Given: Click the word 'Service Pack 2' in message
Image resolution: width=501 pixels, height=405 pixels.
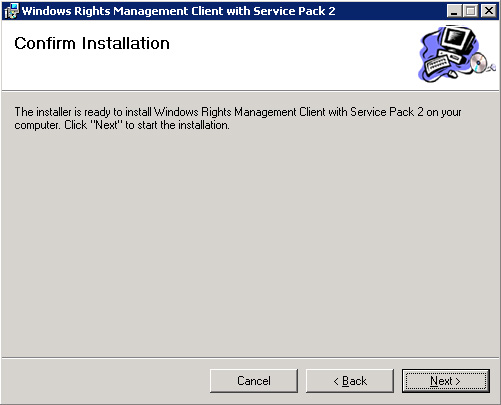Looking at the screenshot, I should 387,112.
